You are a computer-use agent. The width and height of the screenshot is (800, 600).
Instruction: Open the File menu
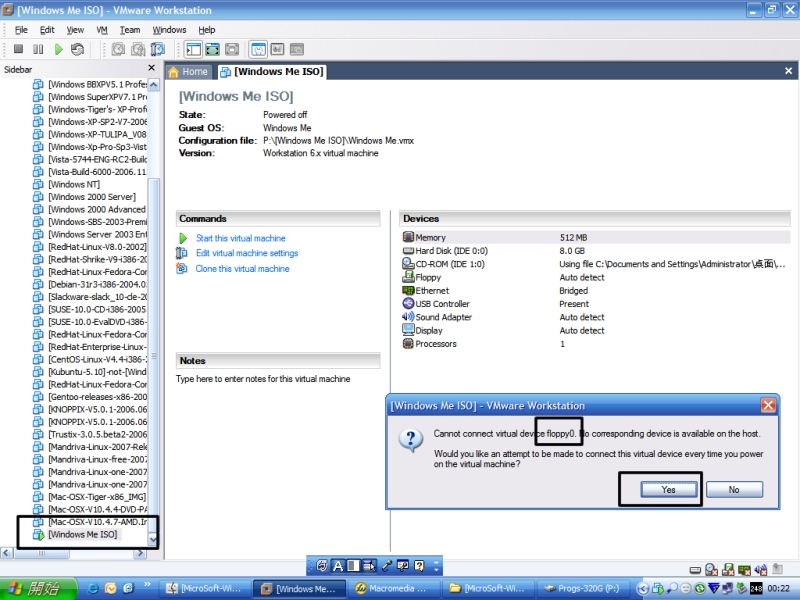pos(21,30)
